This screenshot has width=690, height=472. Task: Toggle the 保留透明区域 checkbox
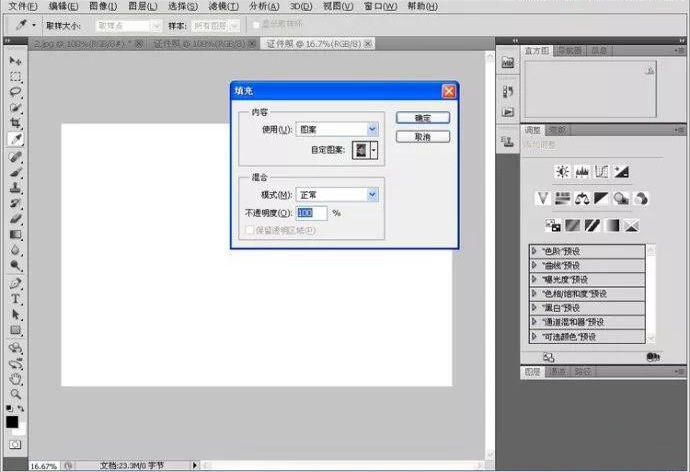pyautogui.click(x=250, y=230)
